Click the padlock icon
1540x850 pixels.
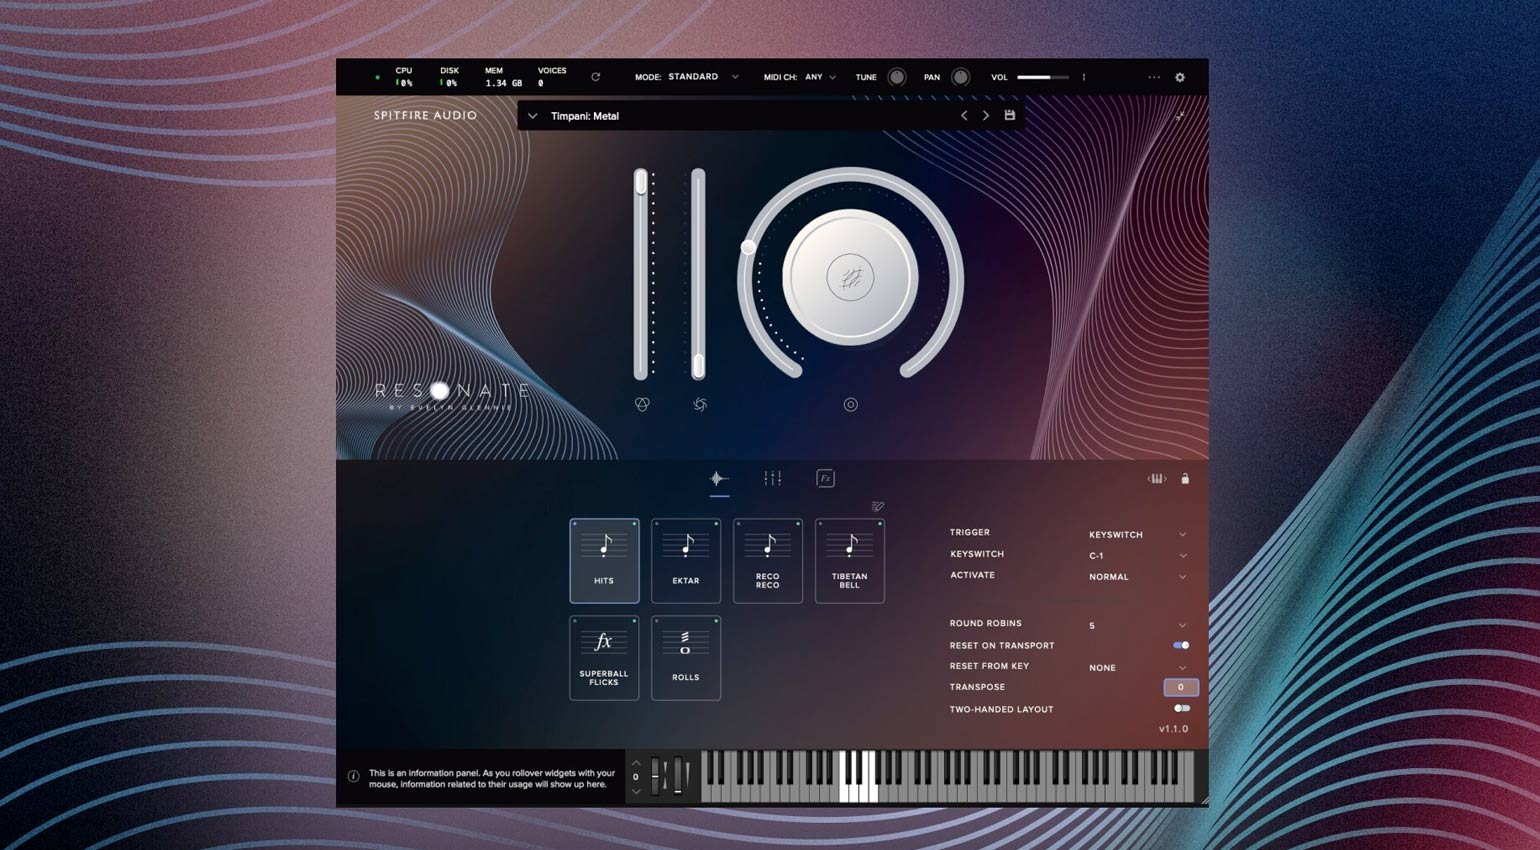tap(1185, 479)
